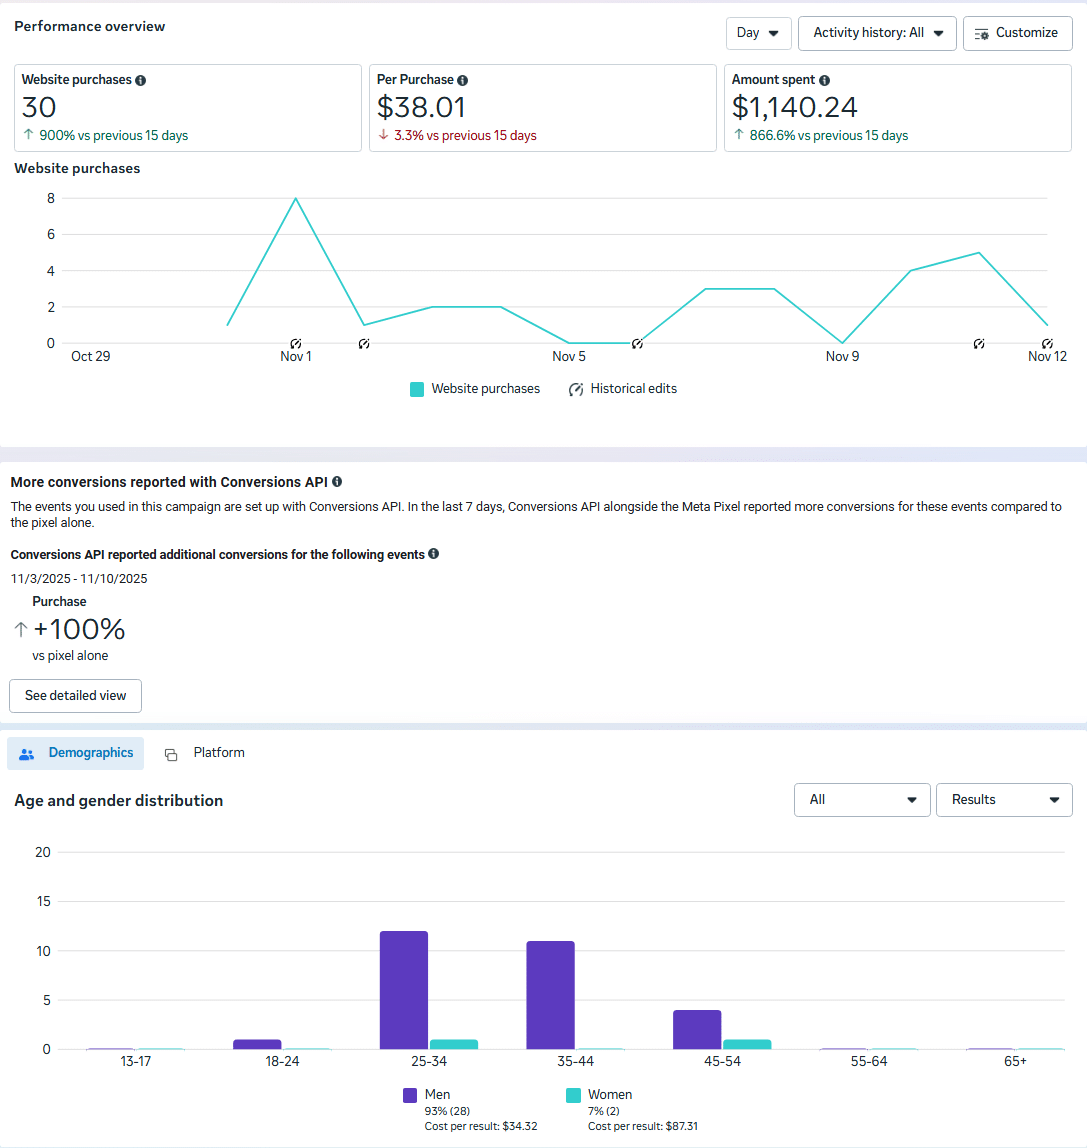The image size is (1087, 1148).
Task: Click the Demographics people icon
Action: click(x=26, y=753)
